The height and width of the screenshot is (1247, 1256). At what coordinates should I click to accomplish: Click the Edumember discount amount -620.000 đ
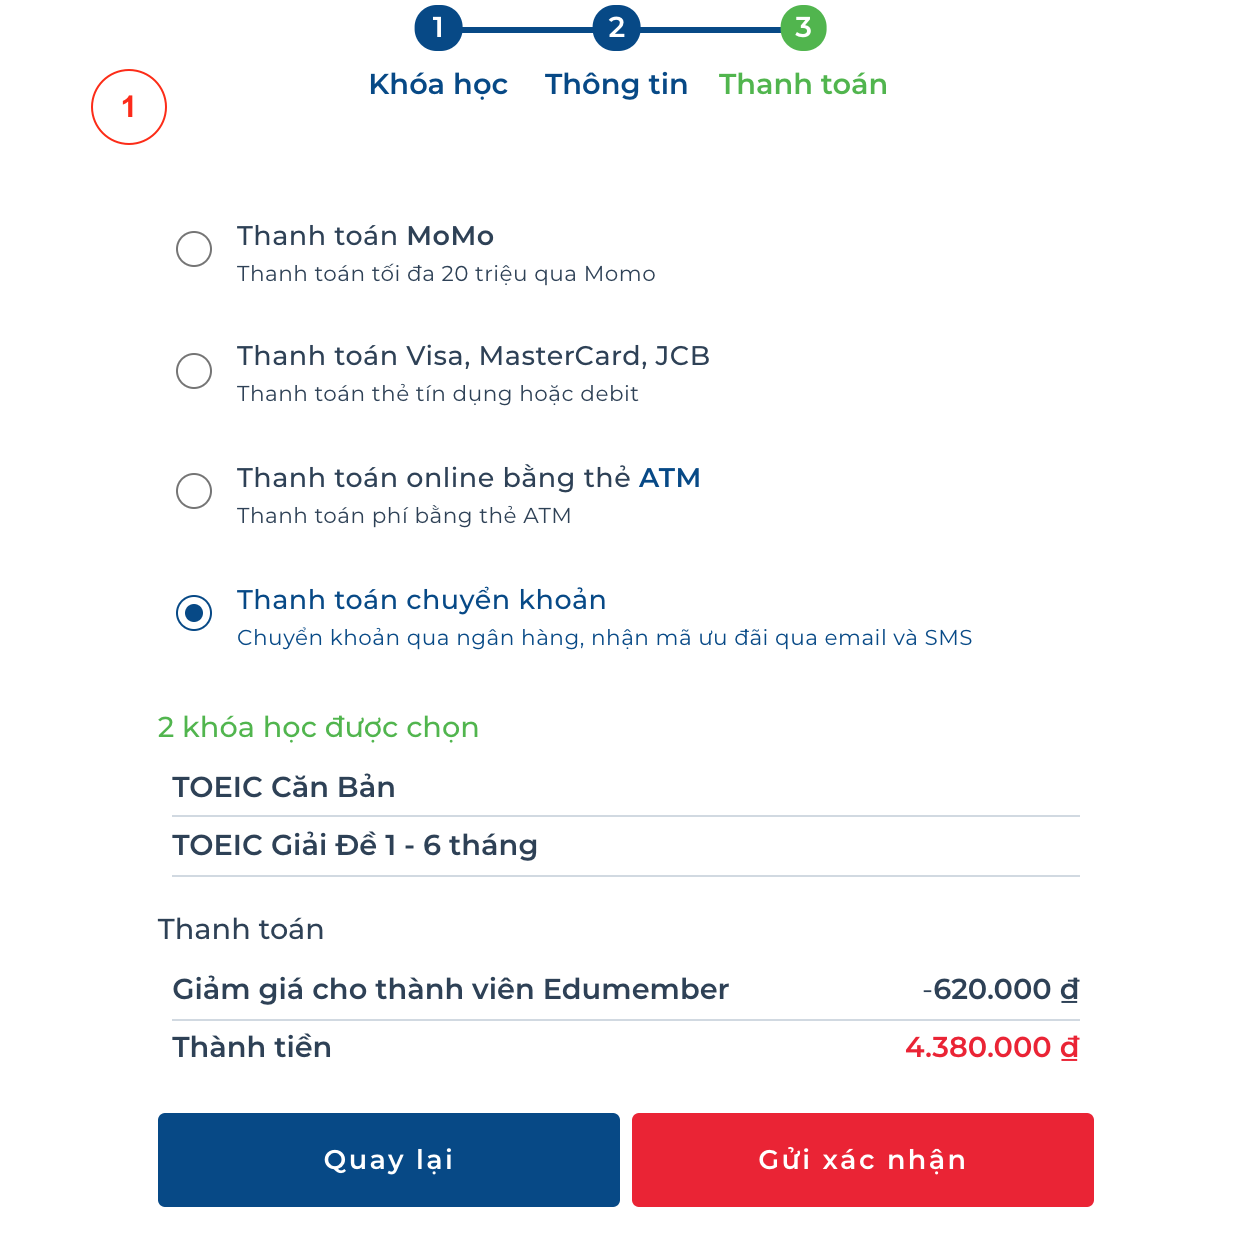pyautogui.click(x=1000, y=990)
